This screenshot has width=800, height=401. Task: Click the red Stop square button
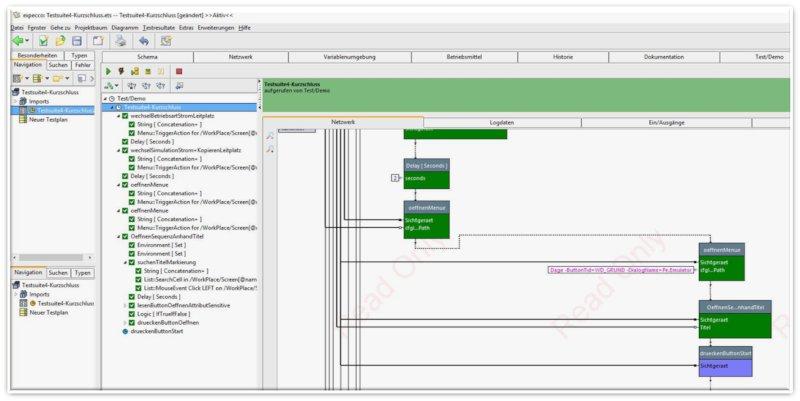[179, 72]
